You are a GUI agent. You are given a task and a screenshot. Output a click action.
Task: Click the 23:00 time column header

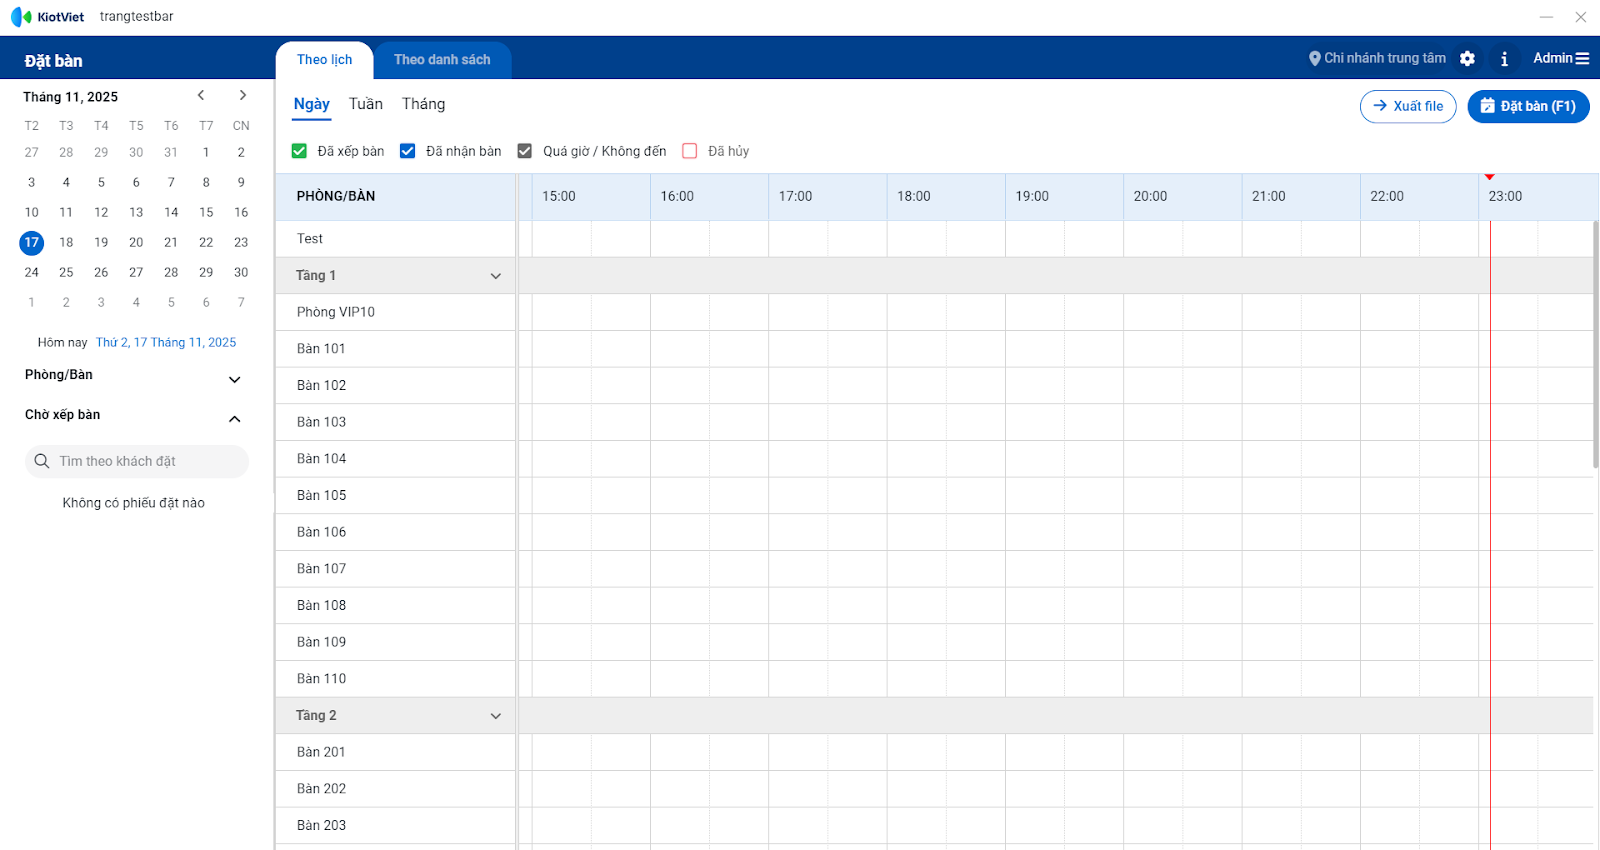(1538, 197)
